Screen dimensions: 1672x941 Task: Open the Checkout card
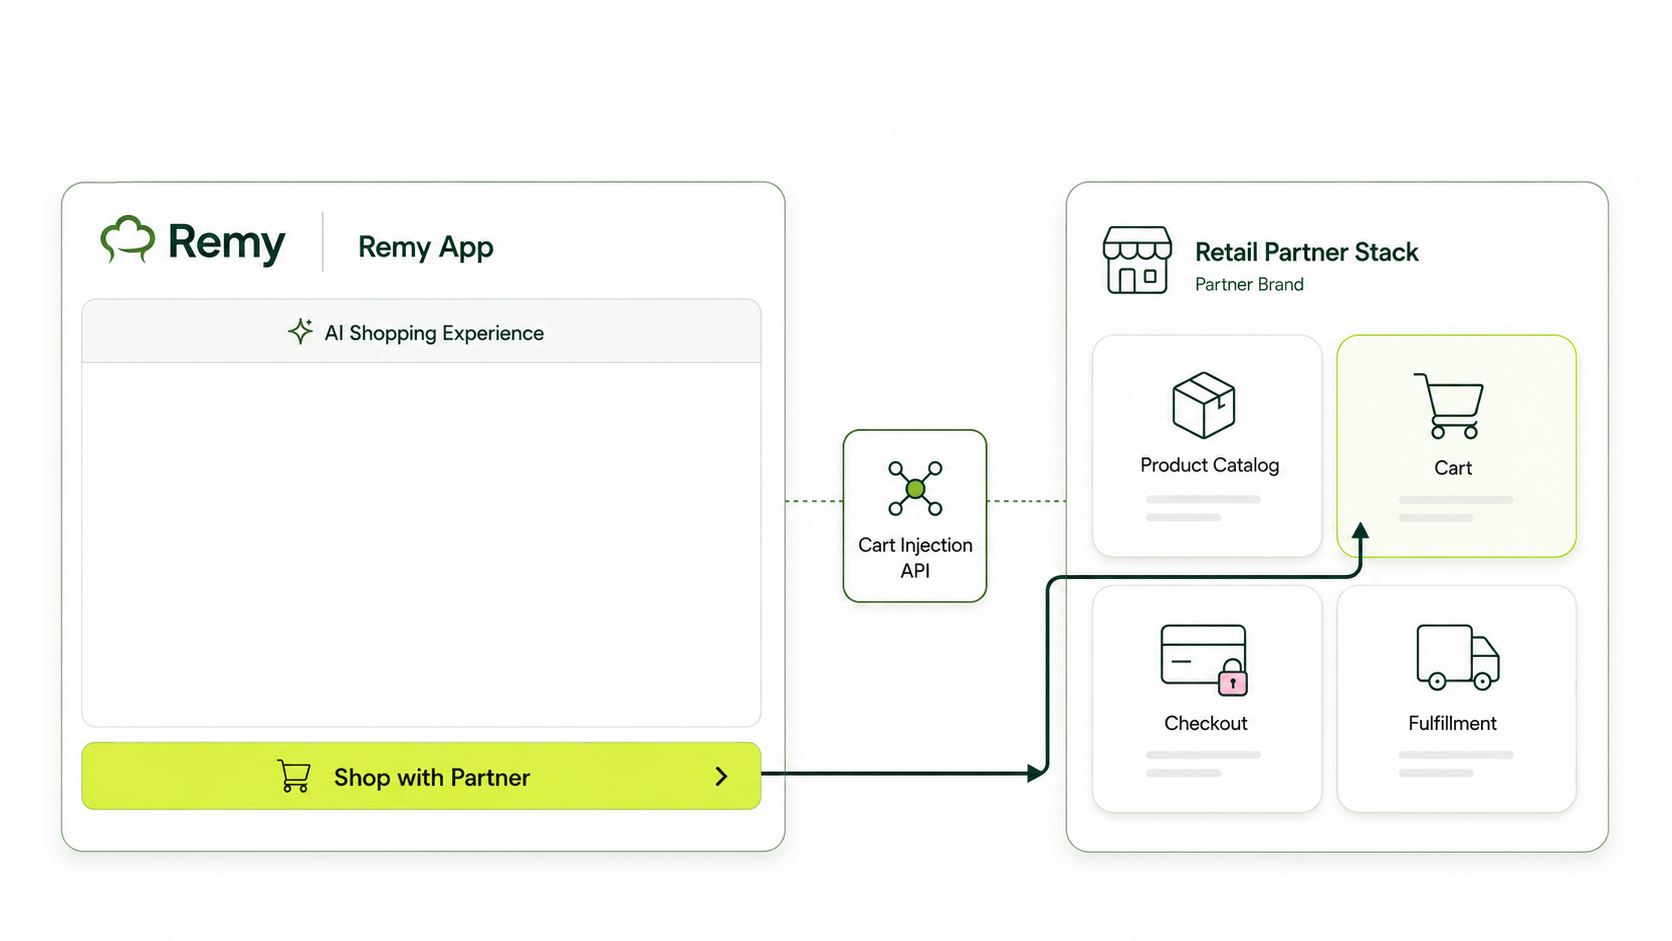pos(1207,699)
